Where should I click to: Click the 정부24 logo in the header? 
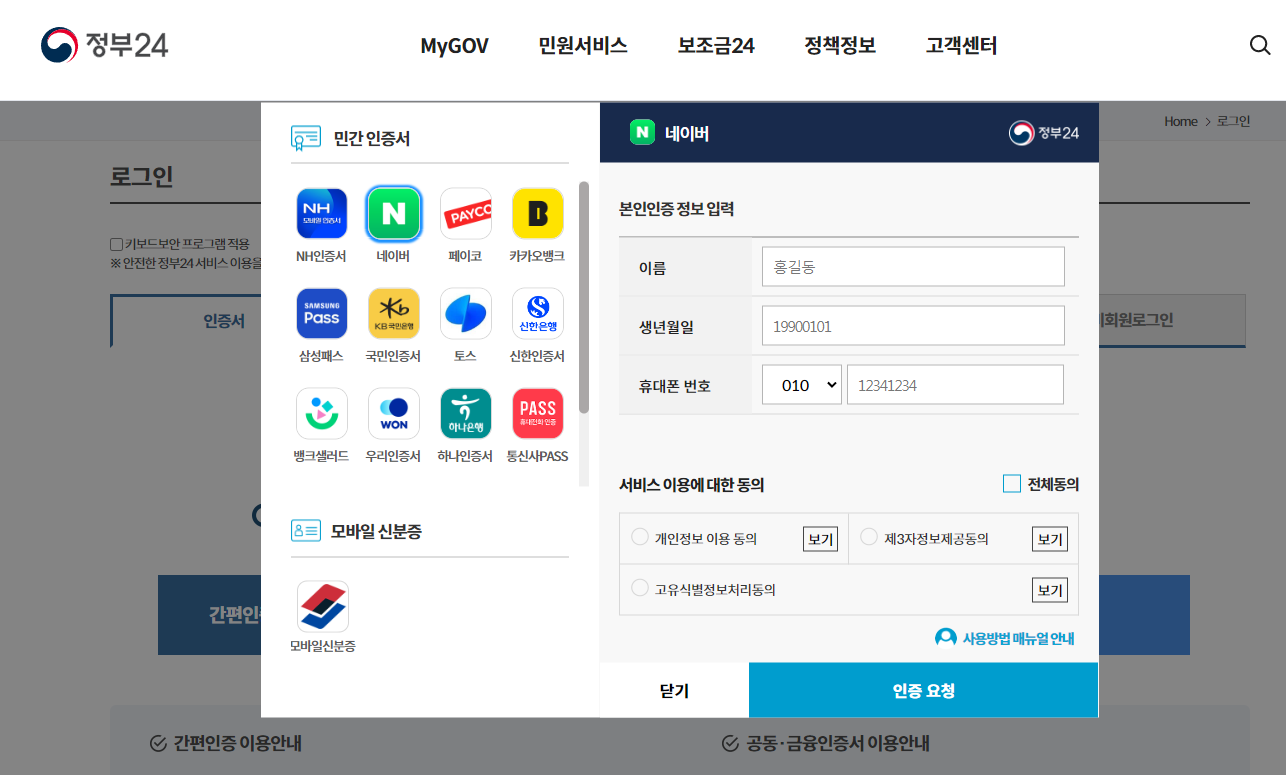point(105,45)
